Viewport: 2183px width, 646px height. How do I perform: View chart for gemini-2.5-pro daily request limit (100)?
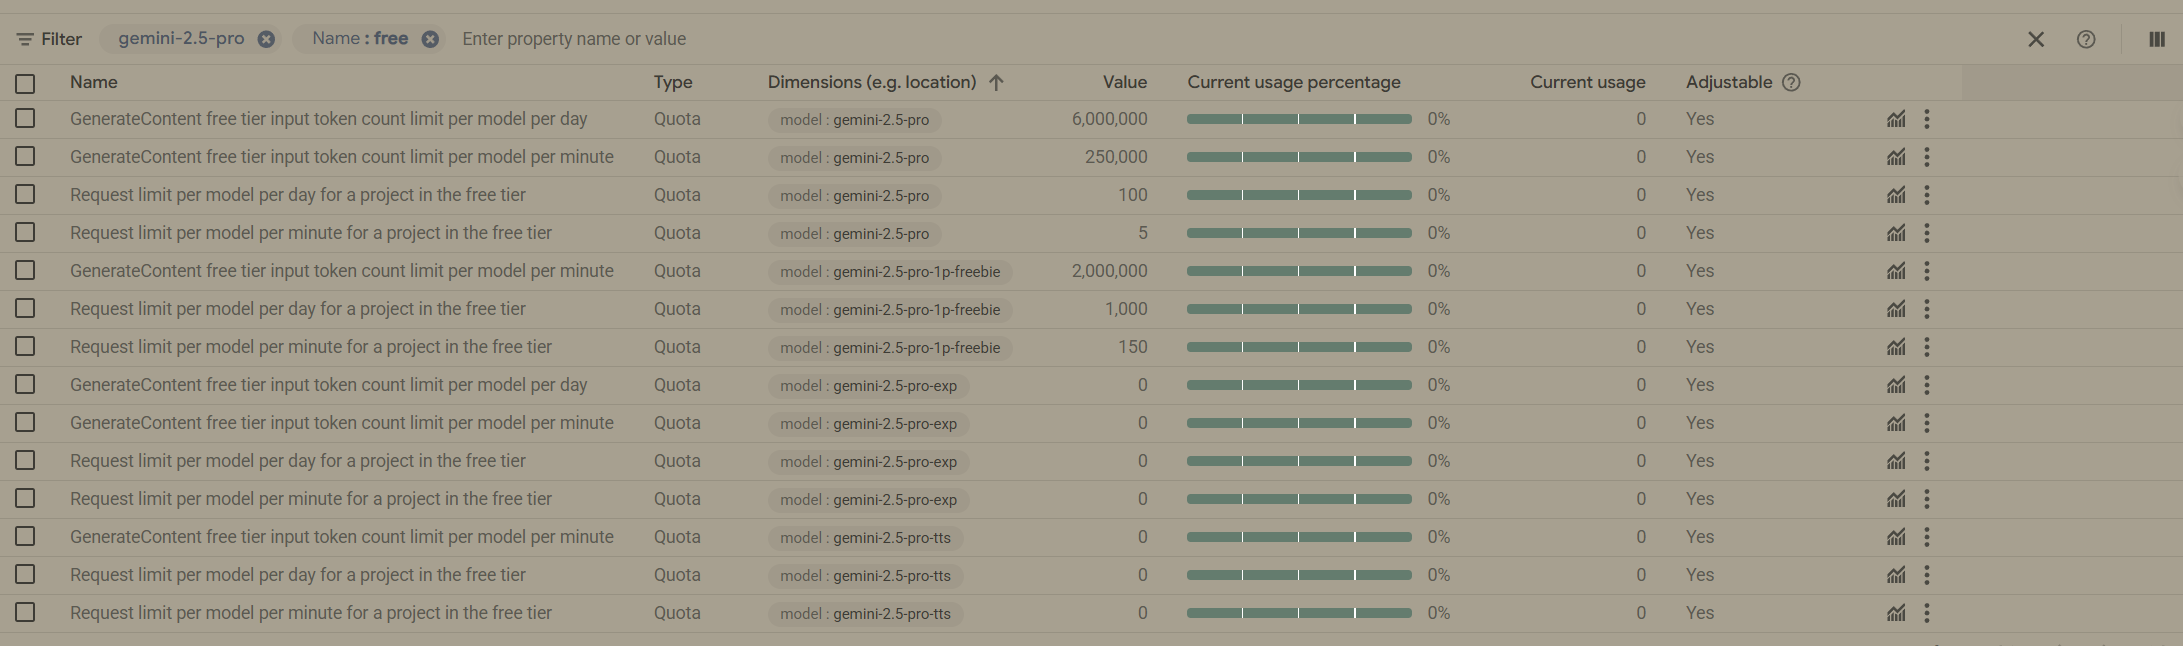click(1896, 195)
